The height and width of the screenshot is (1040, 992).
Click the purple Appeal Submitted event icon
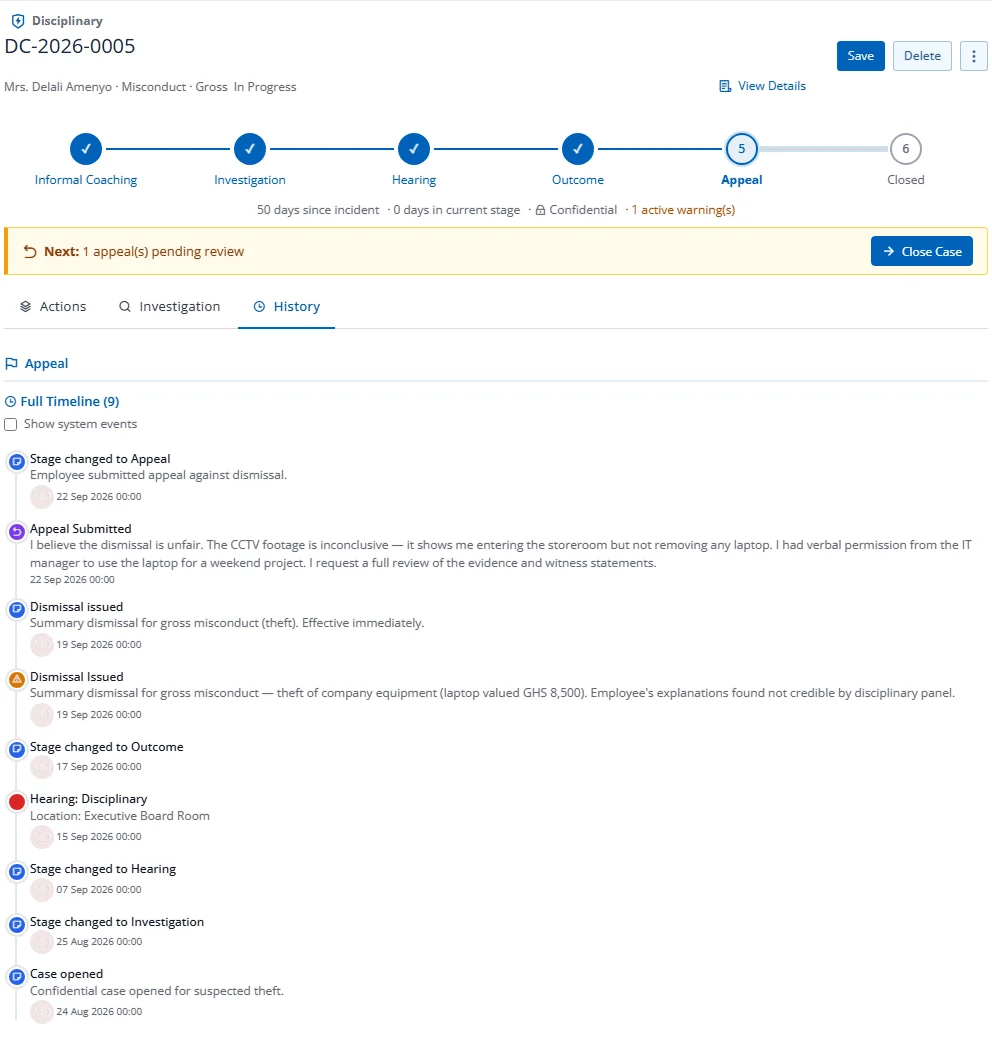point(17,532)
